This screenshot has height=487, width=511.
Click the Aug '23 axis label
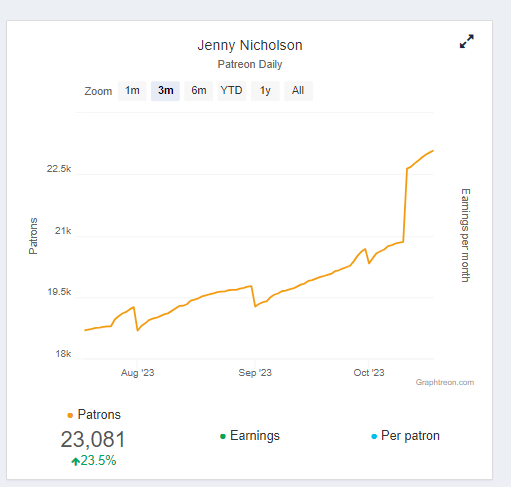(x=137, y=373)
